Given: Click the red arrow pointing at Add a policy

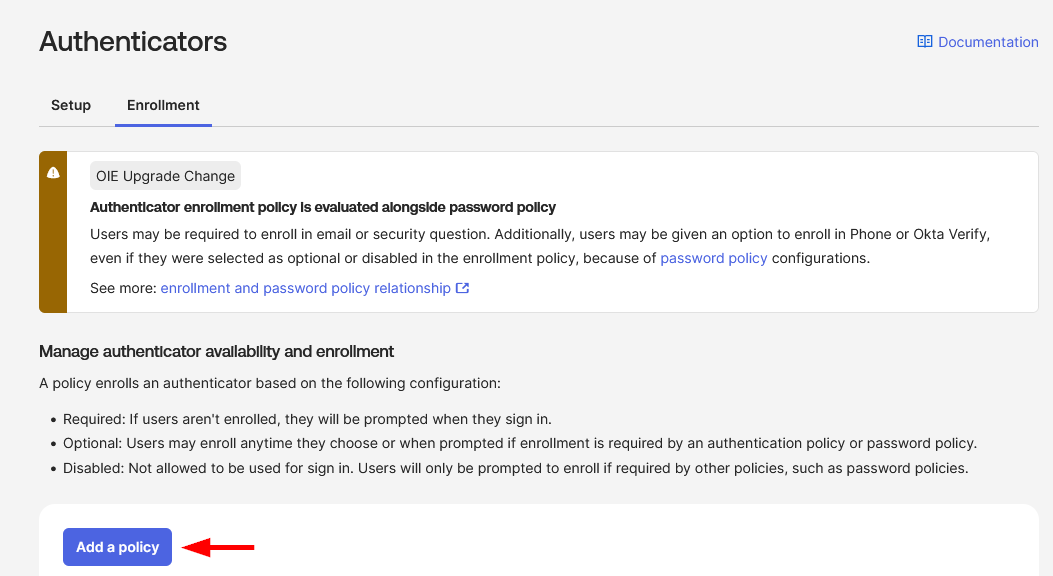Looking at the screenshot, I should pos(220,547).
